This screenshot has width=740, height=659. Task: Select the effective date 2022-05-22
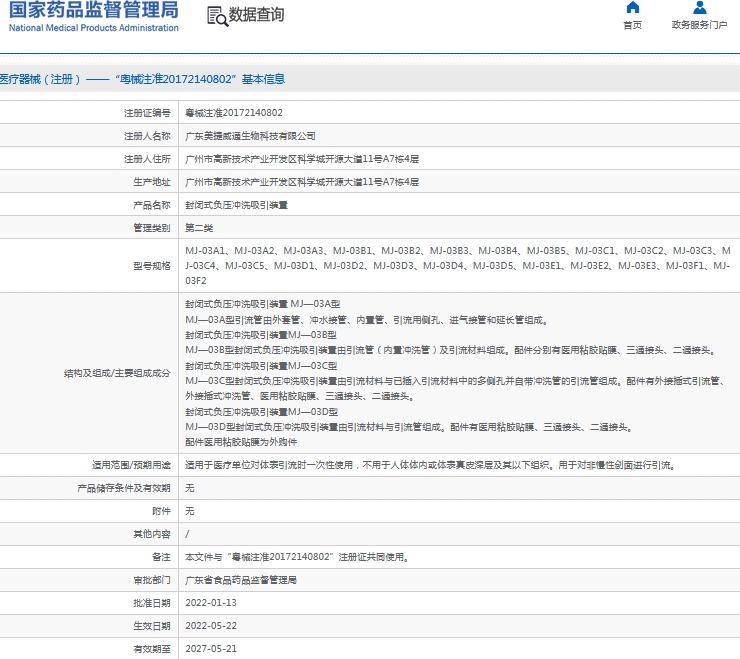[x=211, y=626]
